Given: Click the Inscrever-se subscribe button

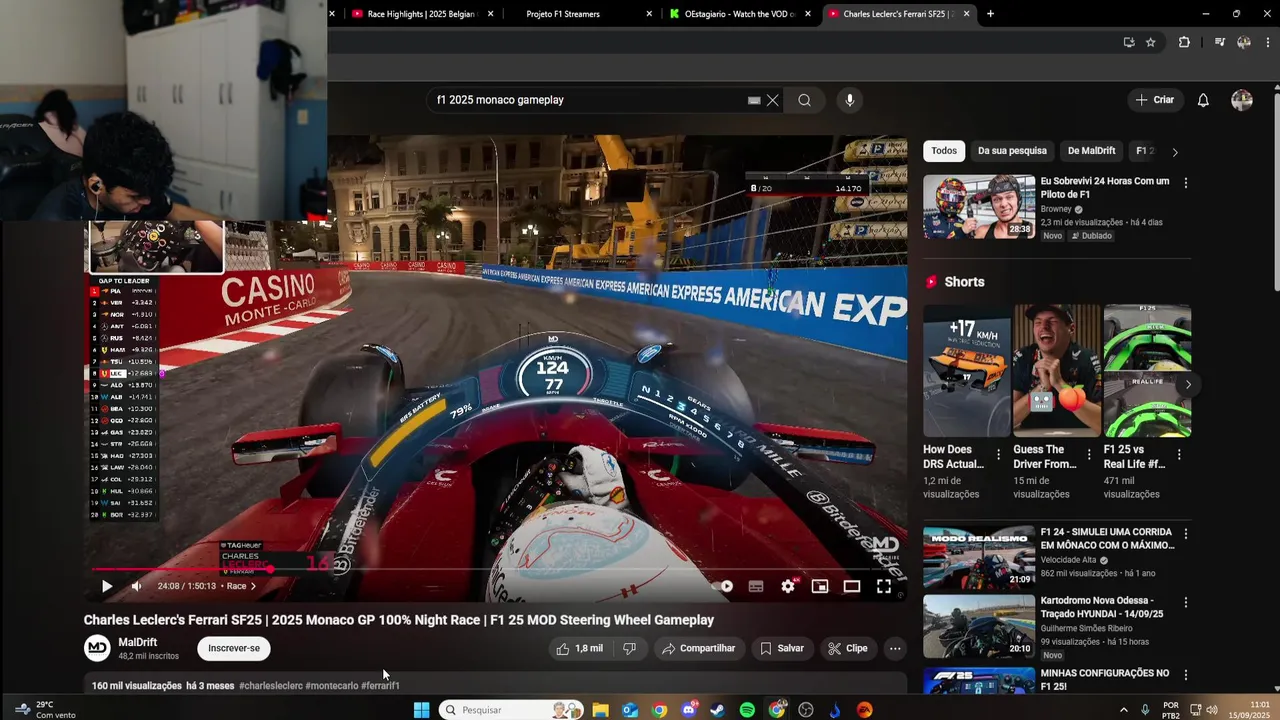Looking at the screenshot, I should (x=234, y=648).
